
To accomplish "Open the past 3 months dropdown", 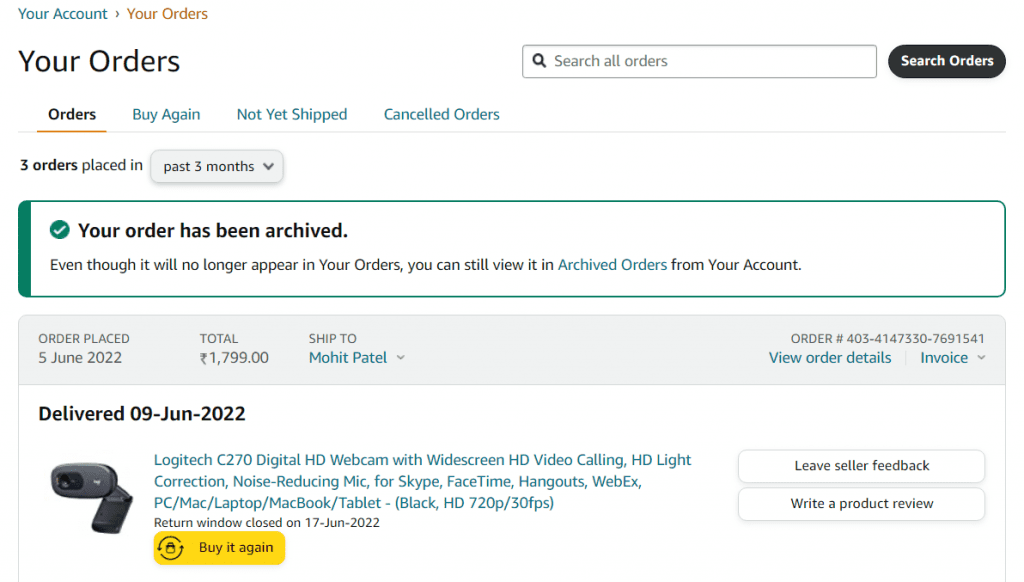I will [217, 166].
